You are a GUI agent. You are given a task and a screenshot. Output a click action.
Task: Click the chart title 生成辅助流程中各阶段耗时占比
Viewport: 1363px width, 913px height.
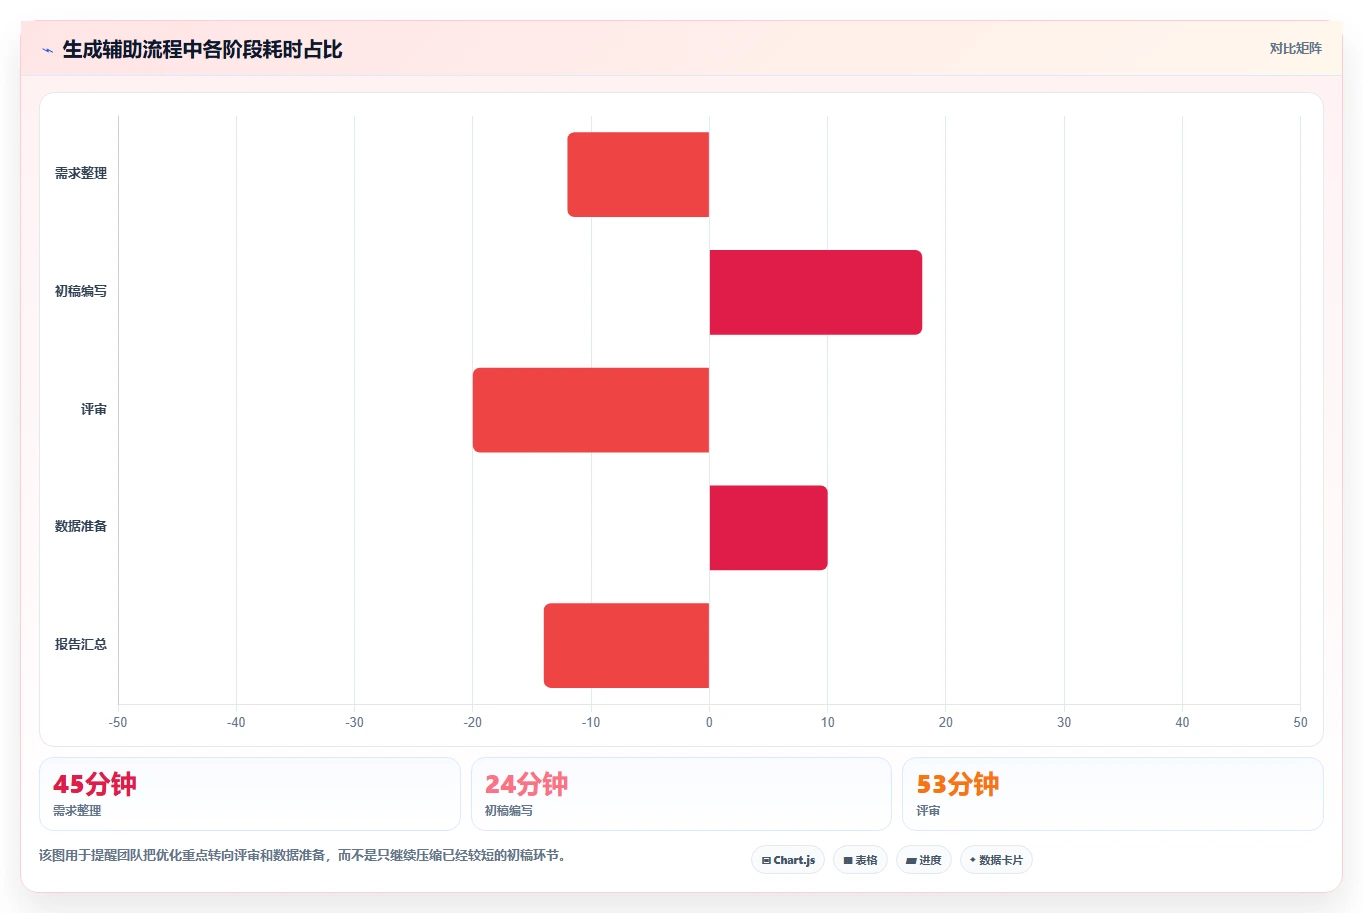[202, 49]
